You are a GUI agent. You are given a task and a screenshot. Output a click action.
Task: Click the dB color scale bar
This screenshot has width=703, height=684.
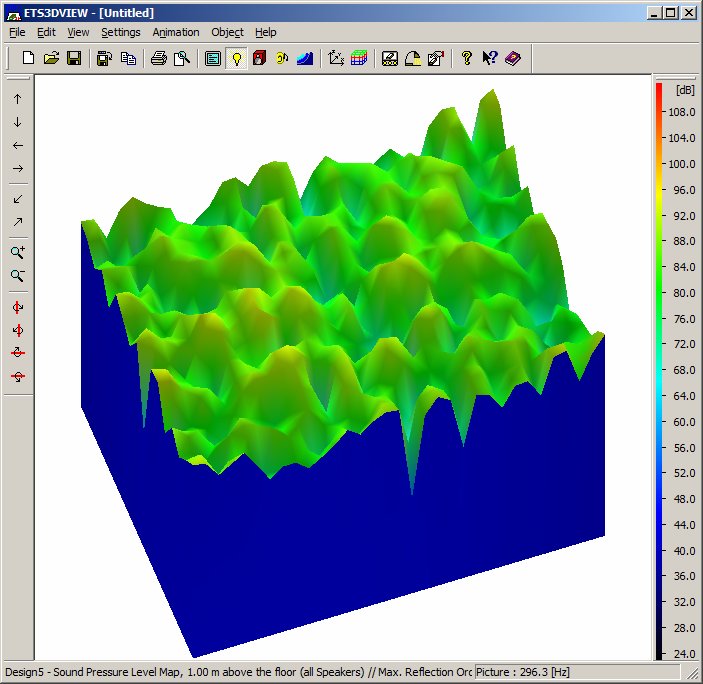[x=659, y=371]
